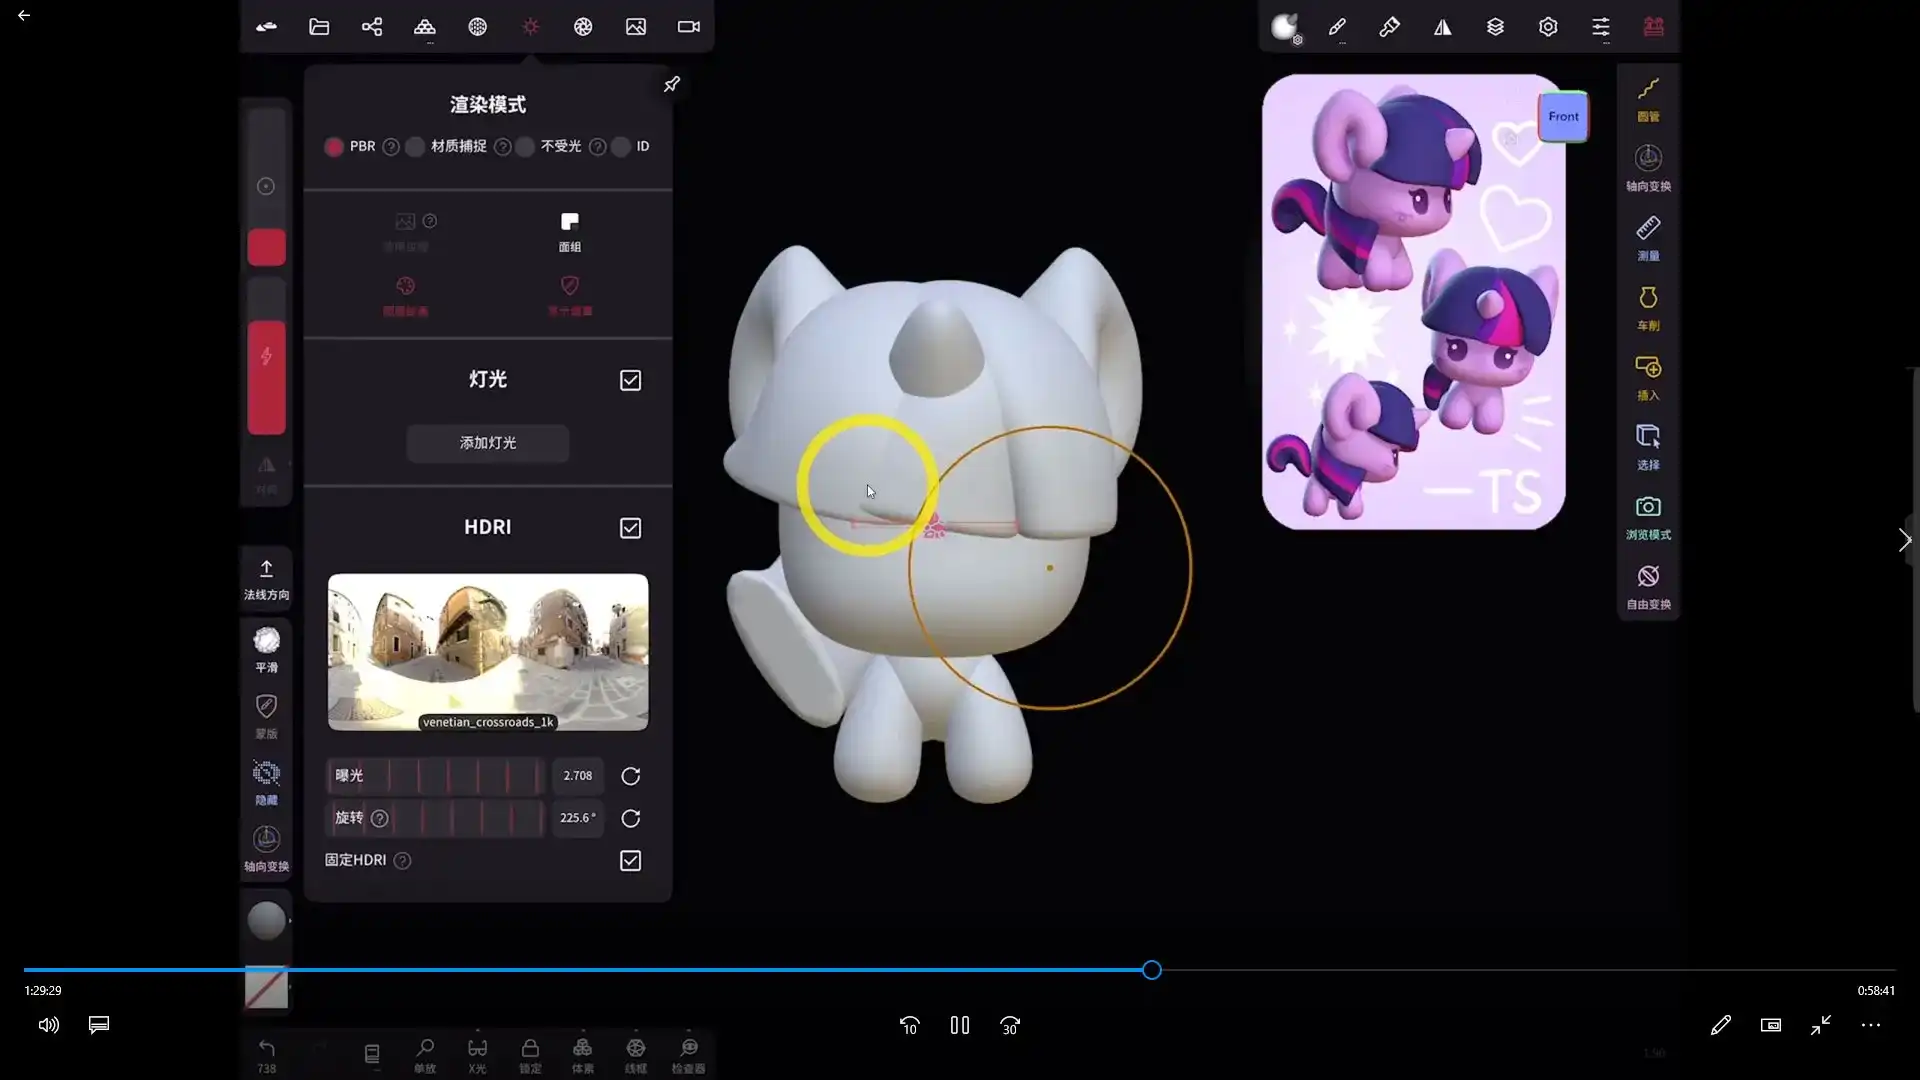Open the project folder icon
This screenshot has height=1080, width=1920.
(x=318, y=27)
